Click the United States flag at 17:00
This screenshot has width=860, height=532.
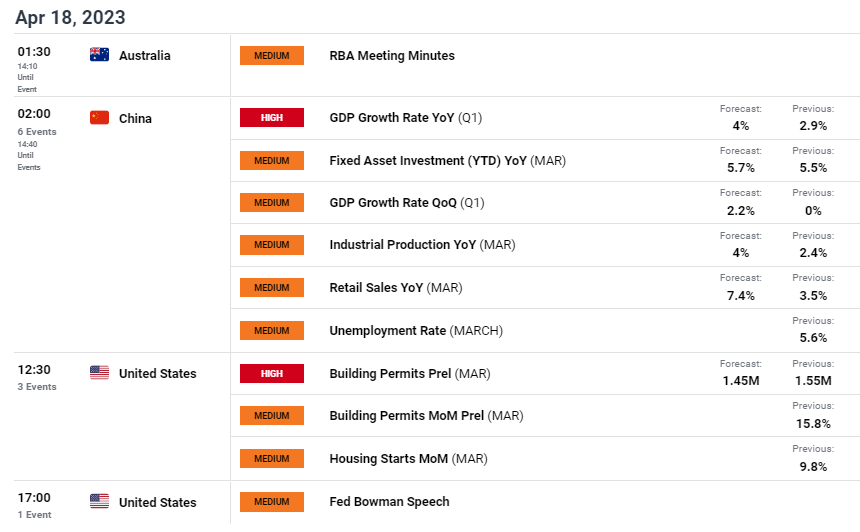tap(99, 502)
